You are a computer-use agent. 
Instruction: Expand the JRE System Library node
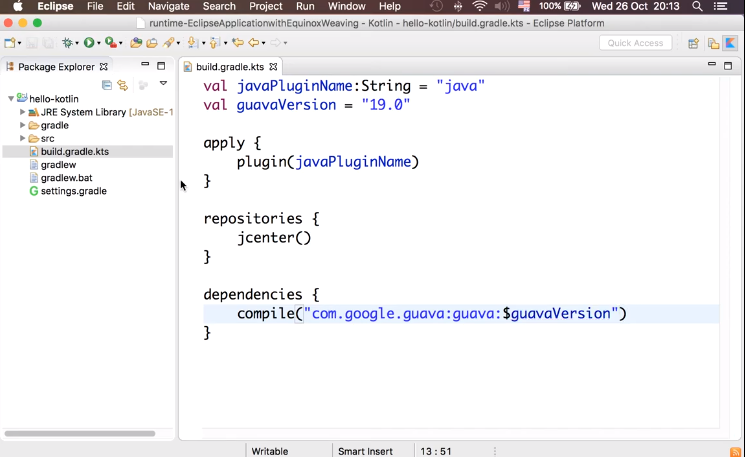(x=22, y=113)
